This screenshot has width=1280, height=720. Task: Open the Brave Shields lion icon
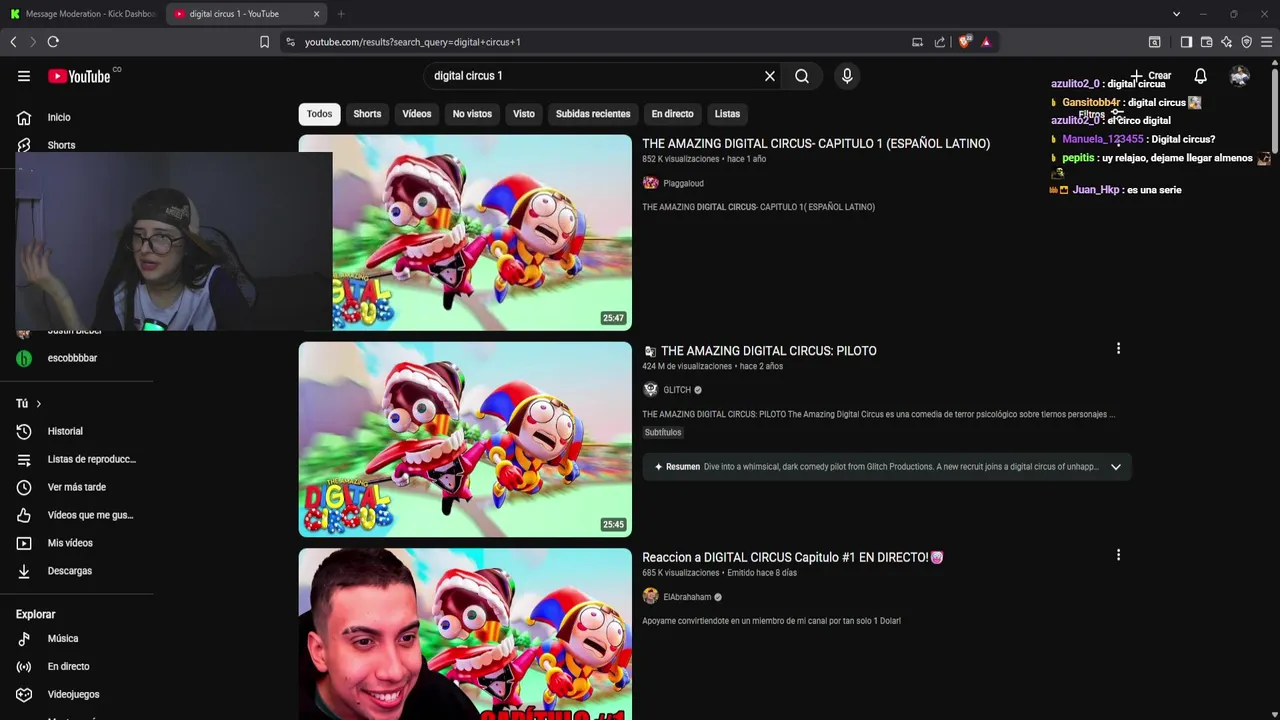click(x=964, y=42)
